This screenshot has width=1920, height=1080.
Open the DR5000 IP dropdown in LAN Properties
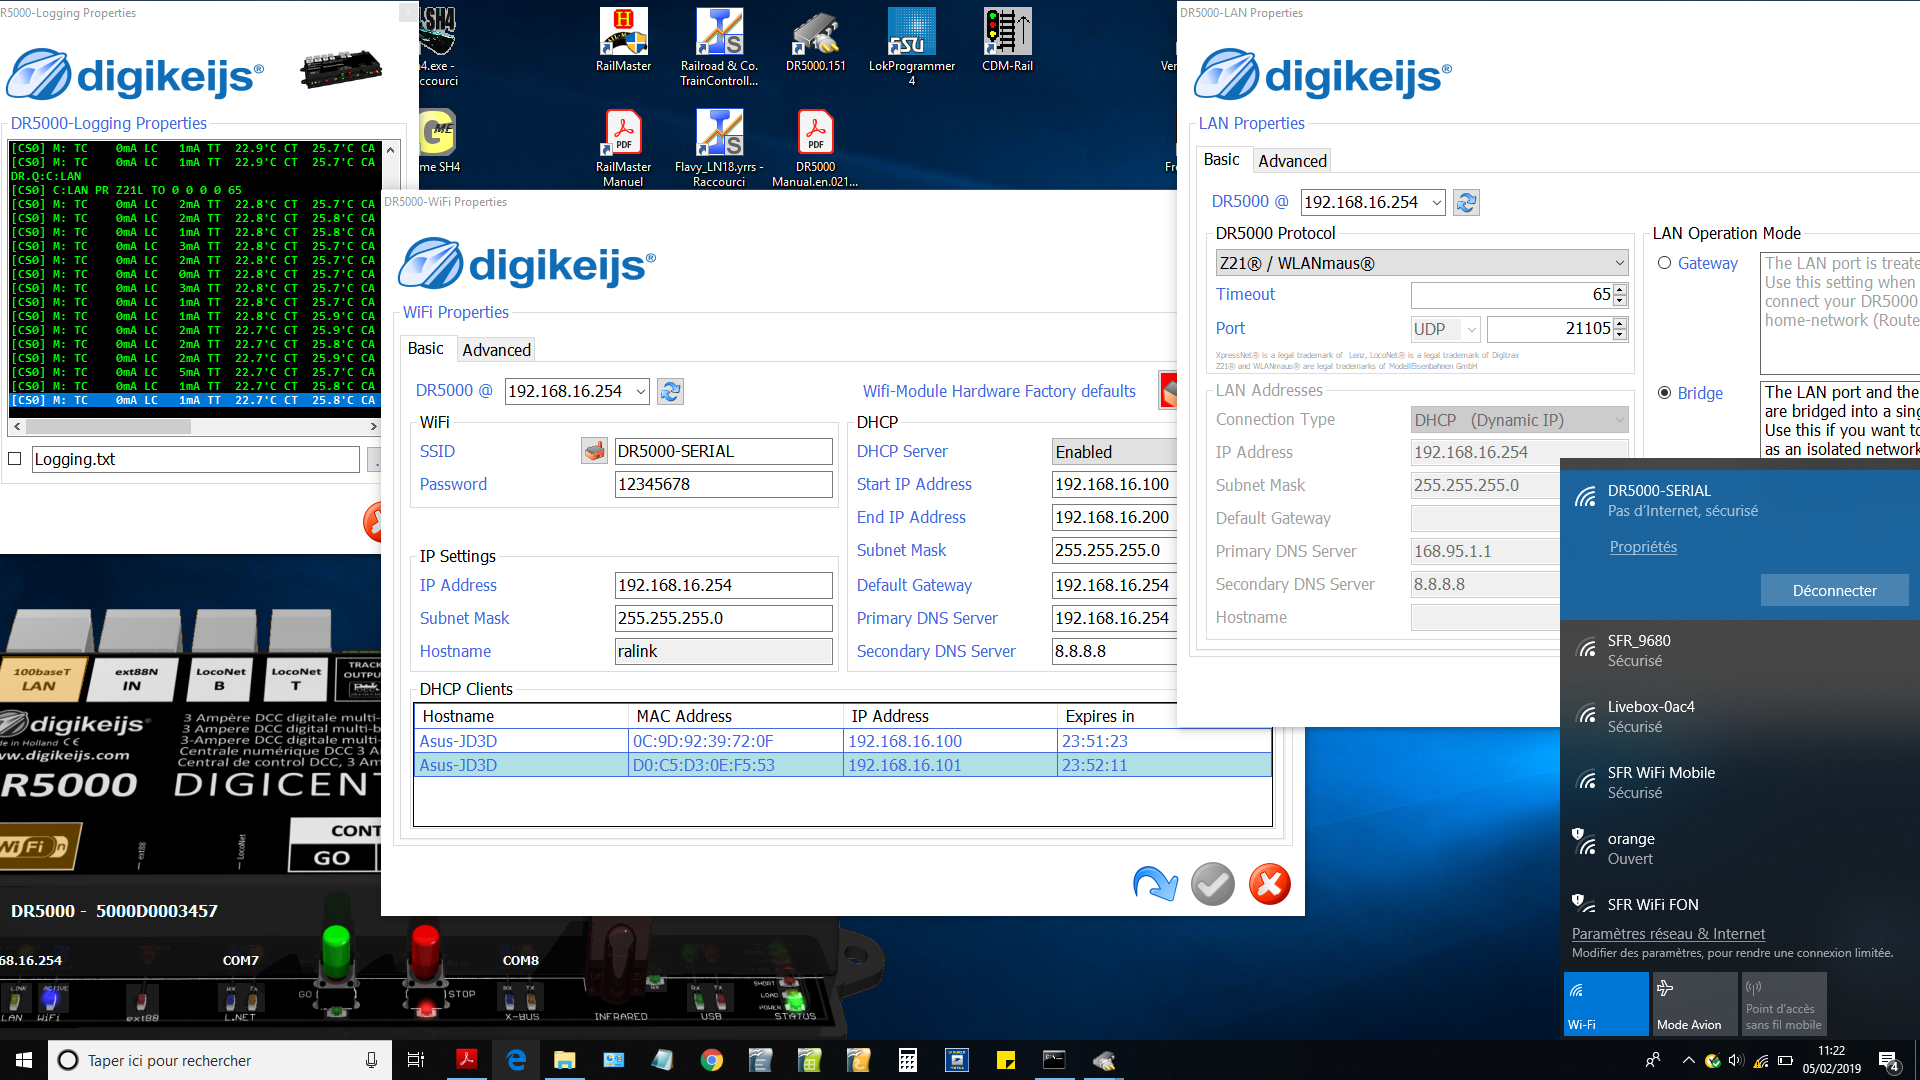pyautogui.click(x=1436, y=202)
